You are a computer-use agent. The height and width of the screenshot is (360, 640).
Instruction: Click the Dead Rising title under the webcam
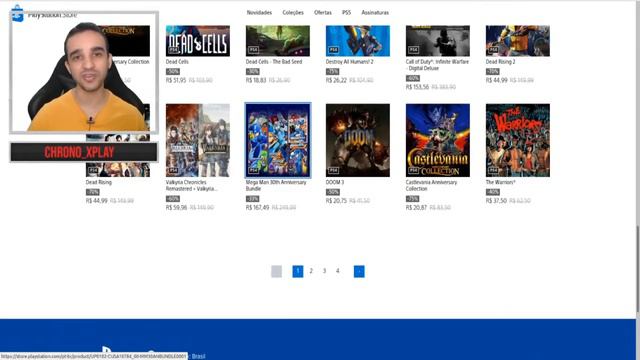[98, 182]
